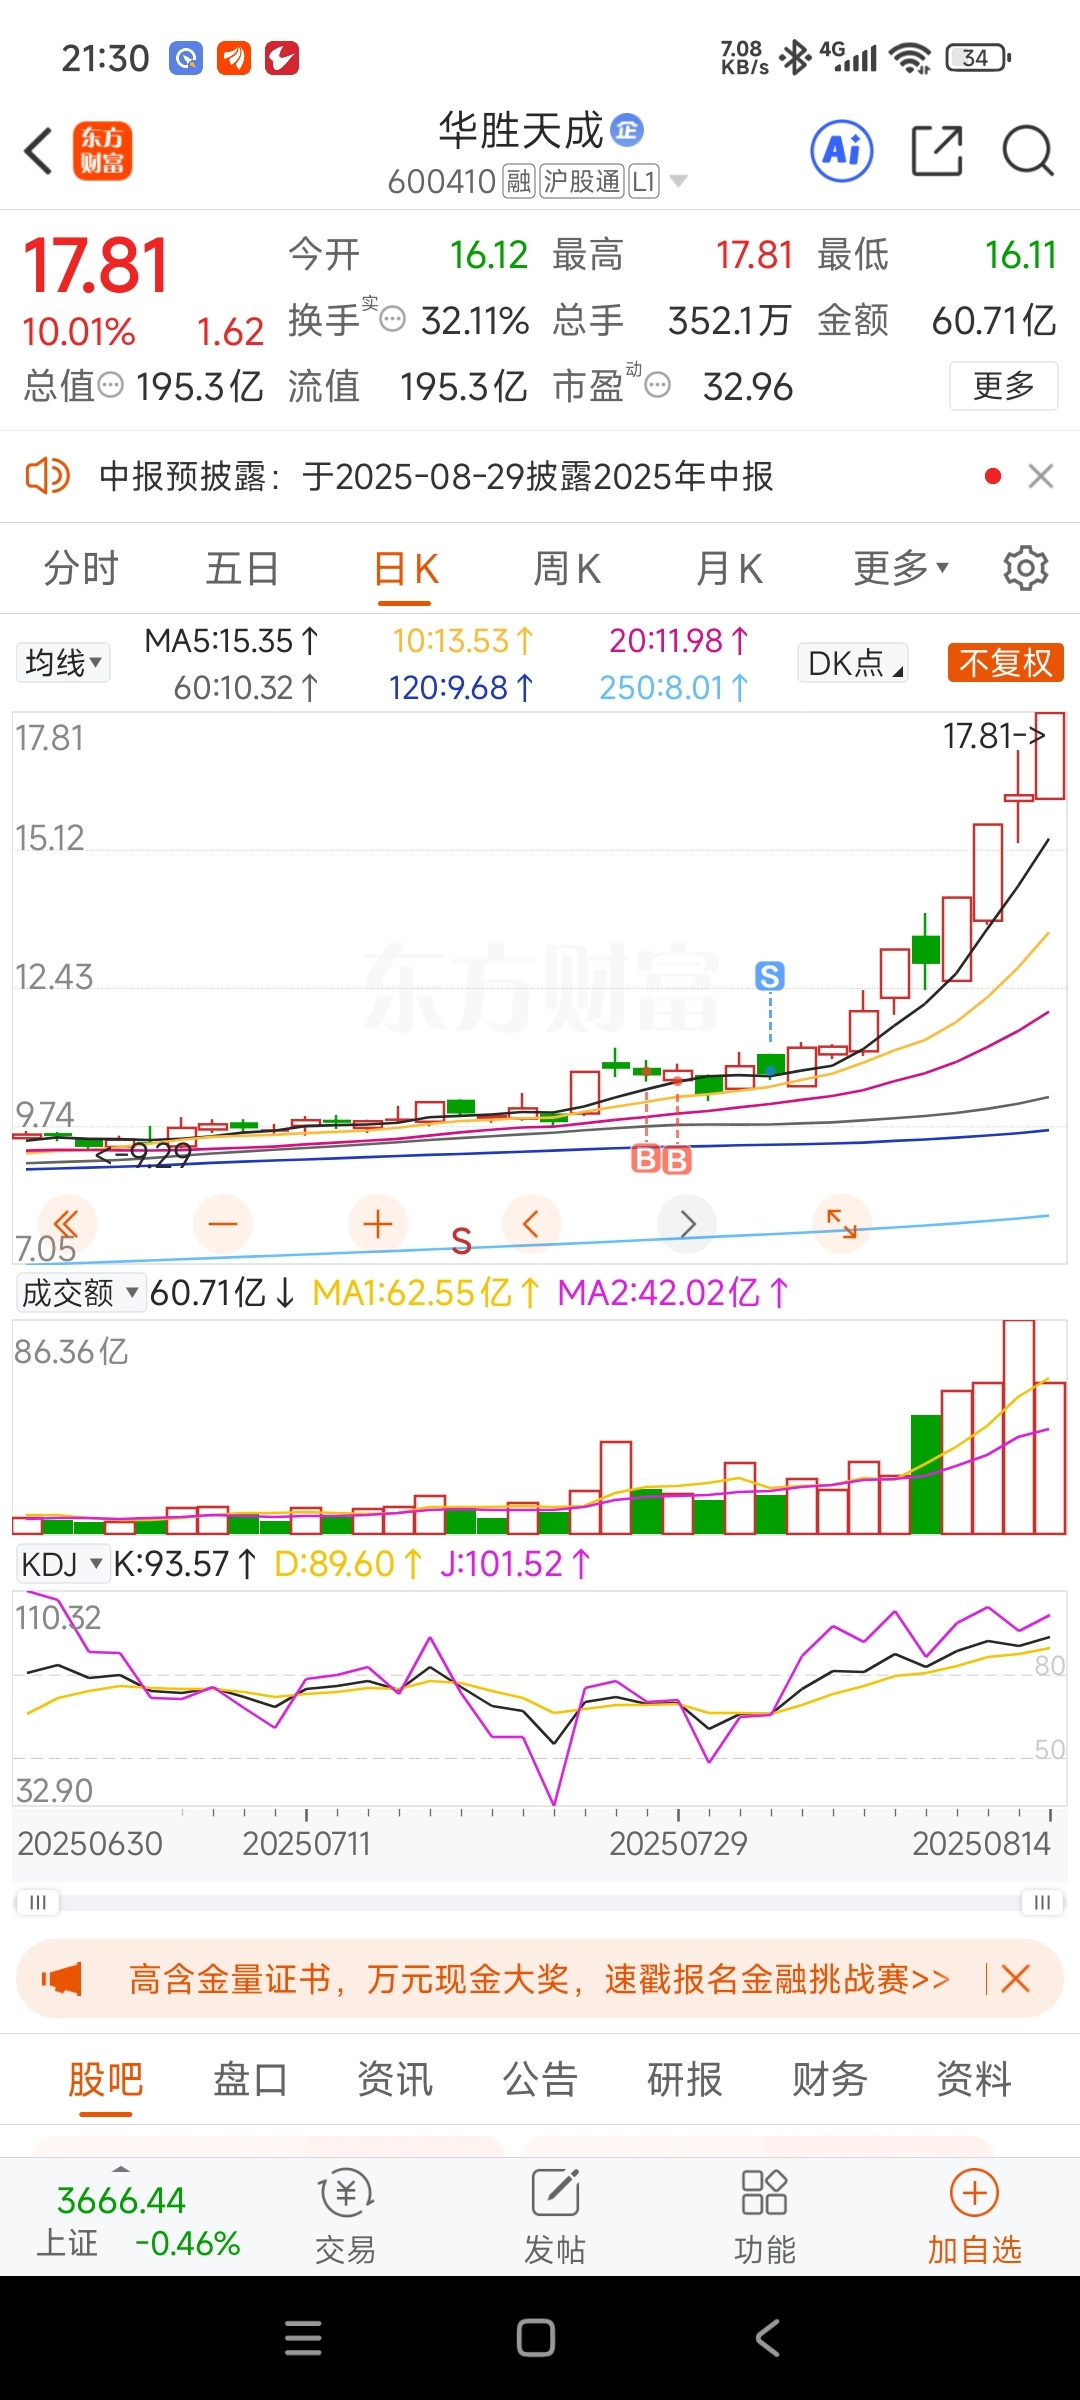1080x2400 pixels.
Task: Tap the B buy markers
Action: tap(661, 1160)
